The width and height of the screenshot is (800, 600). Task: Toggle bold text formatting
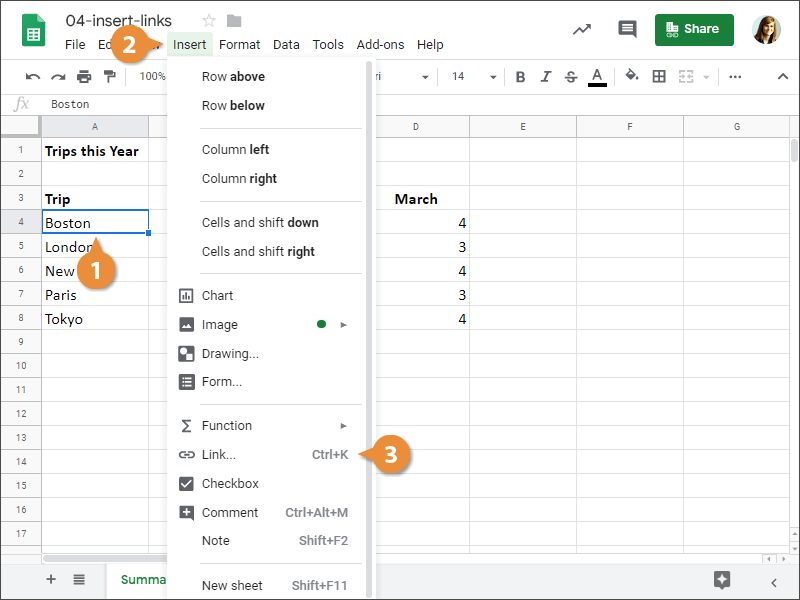[520, 77]
